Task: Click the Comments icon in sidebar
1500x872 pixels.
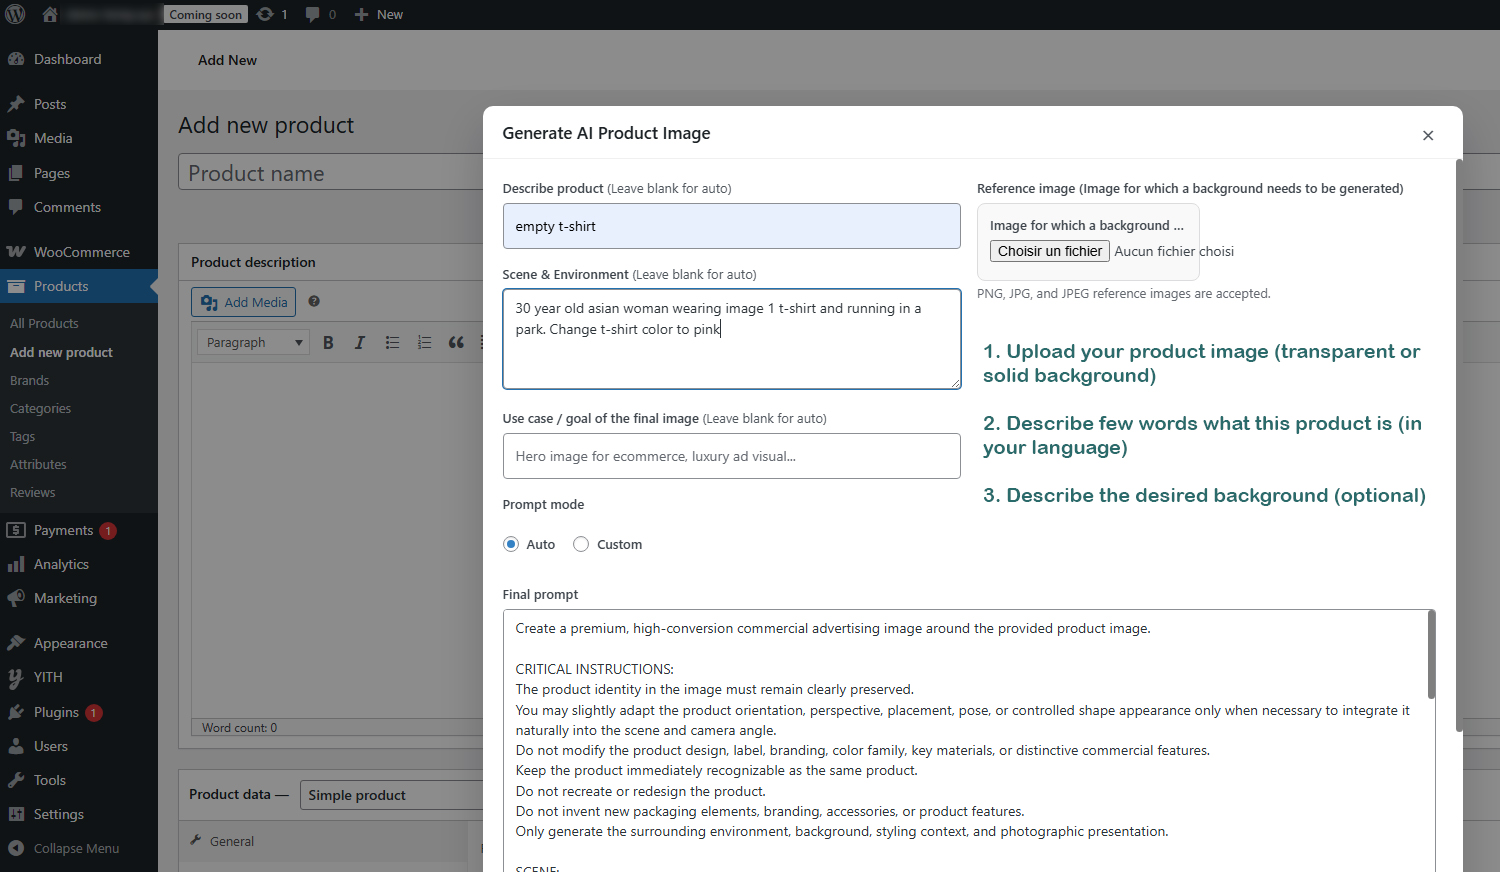Action: tap(16, 207)
